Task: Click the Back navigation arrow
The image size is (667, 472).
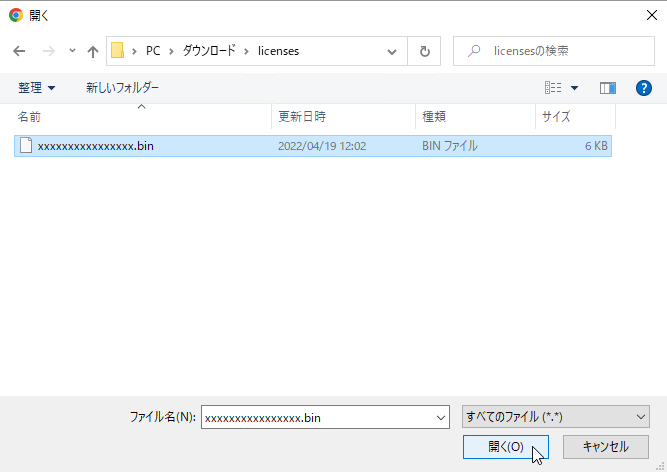Action: tap(19, 51)
